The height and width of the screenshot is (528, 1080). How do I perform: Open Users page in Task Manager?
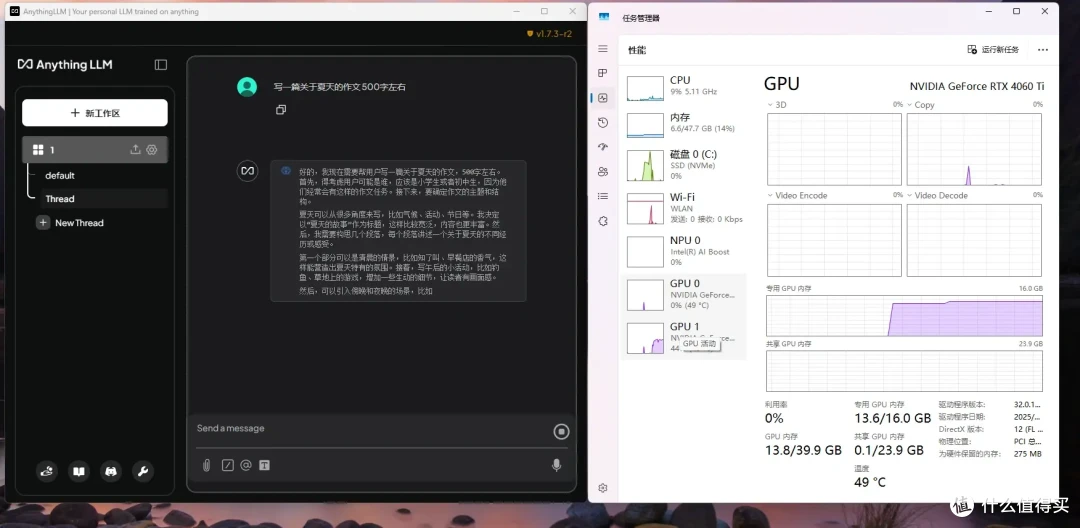click(603, 171)
